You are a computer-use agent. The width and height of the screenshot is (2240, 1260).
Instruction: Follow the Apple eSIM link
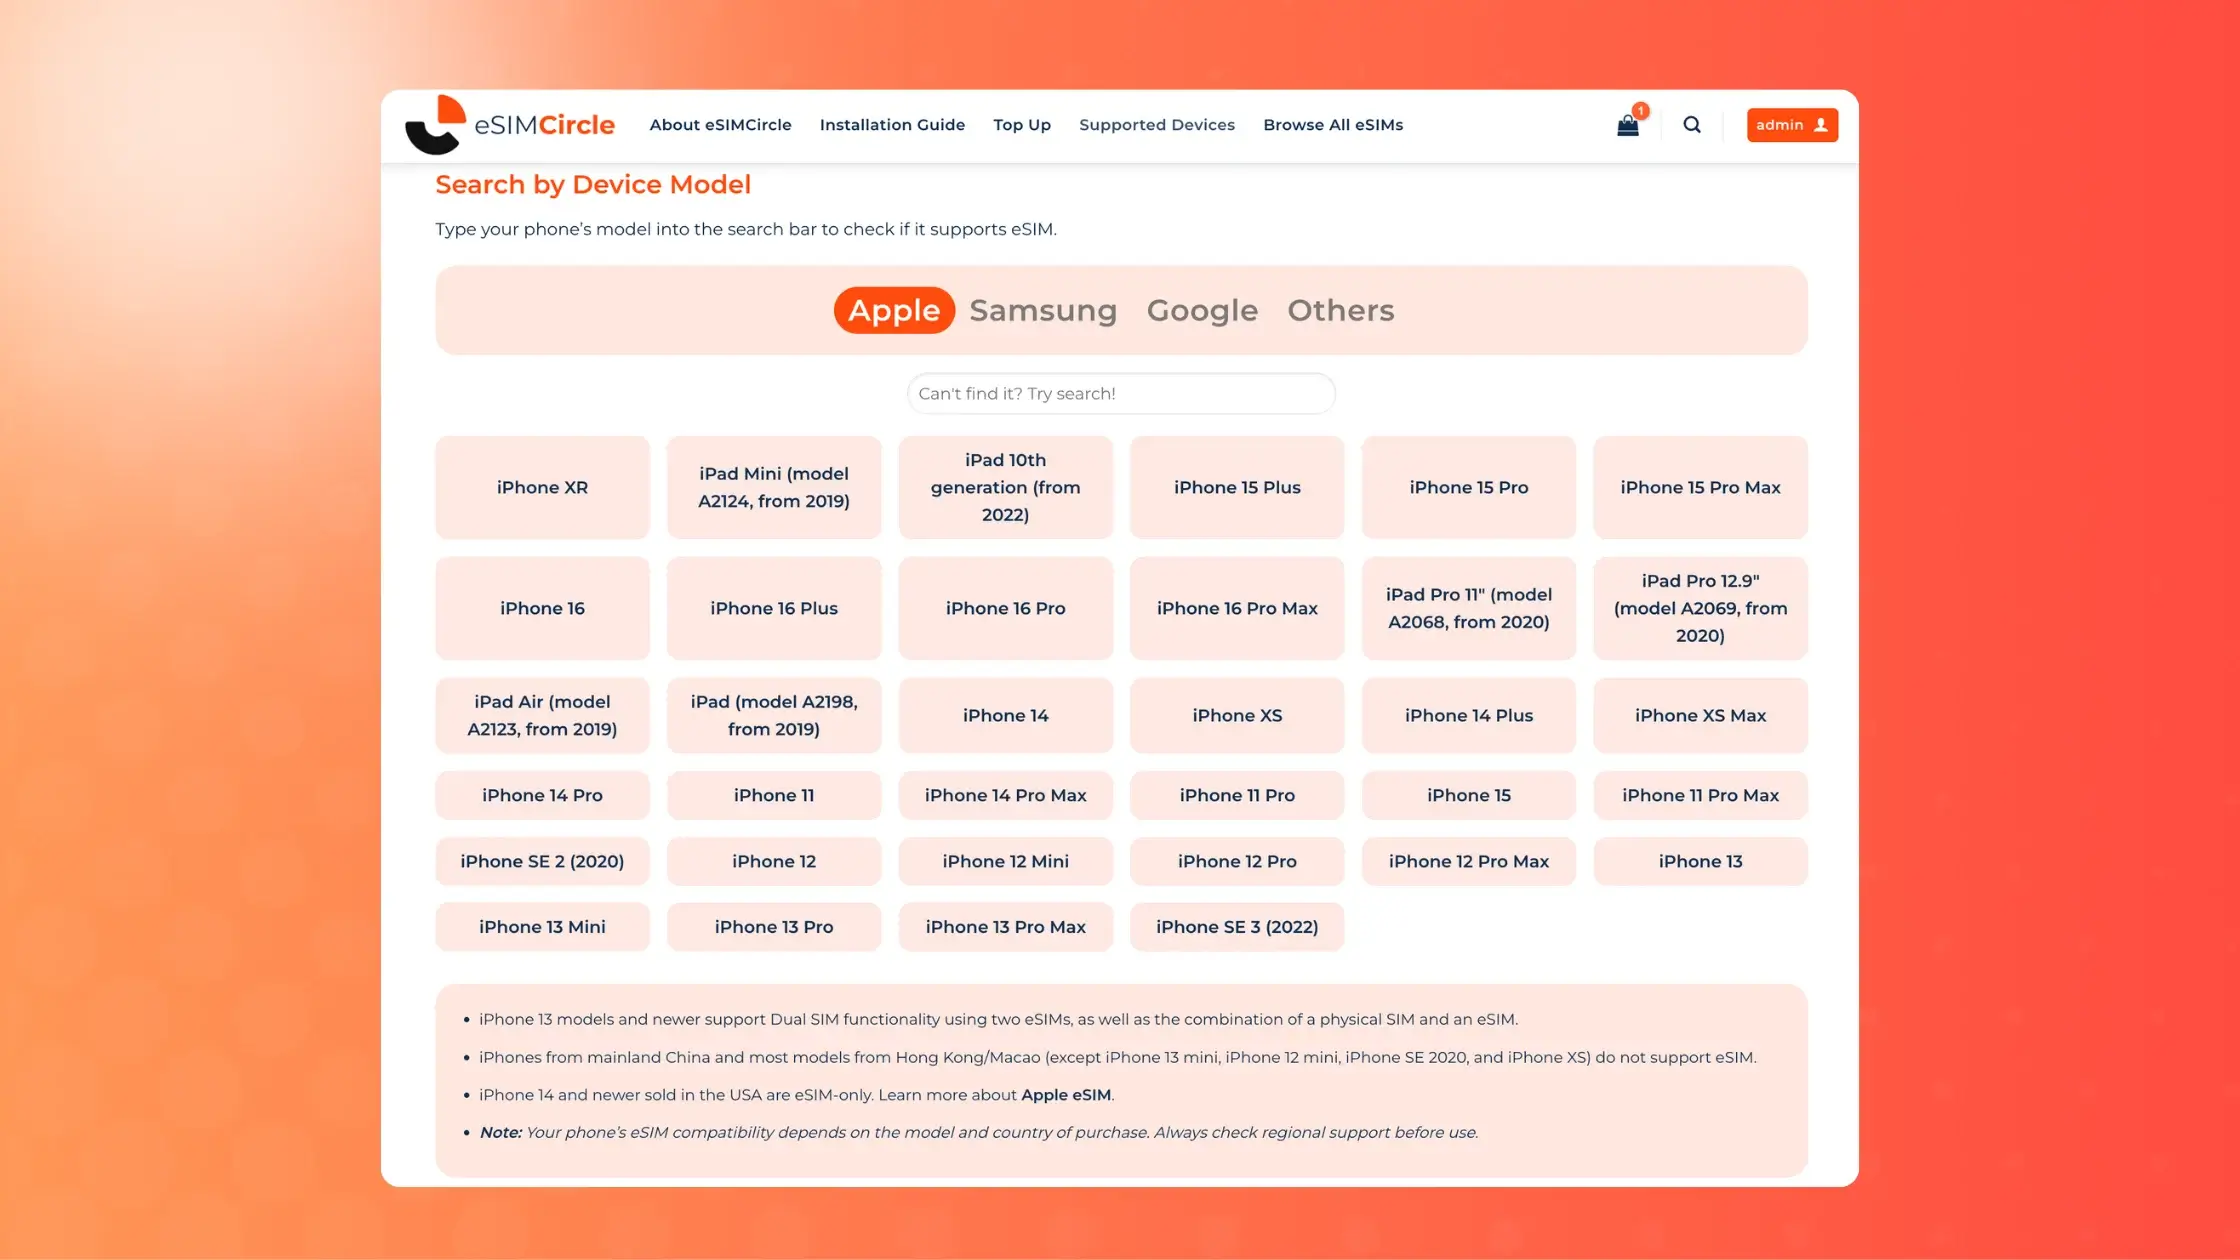coord(1065,1095)
